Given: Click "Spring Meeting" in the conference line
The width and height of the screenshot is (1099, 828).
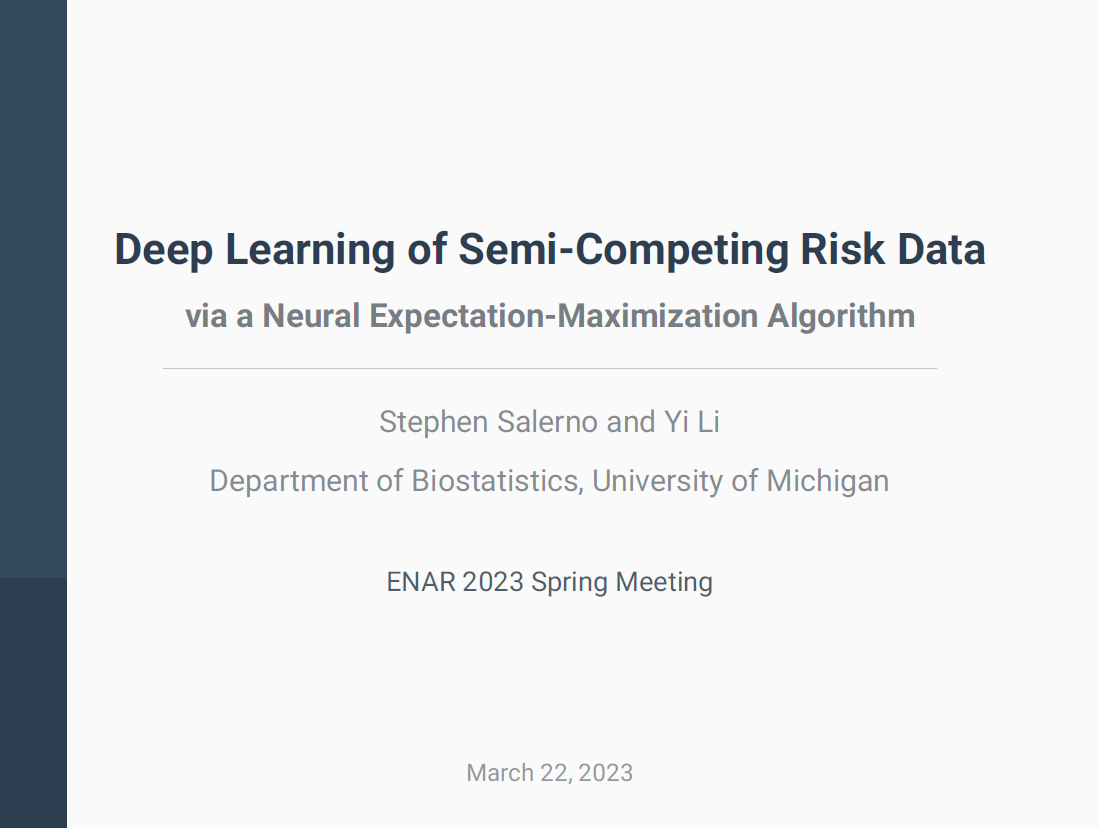Looking at the screenshot, I should pyautogui.click(x=622, y=582).
